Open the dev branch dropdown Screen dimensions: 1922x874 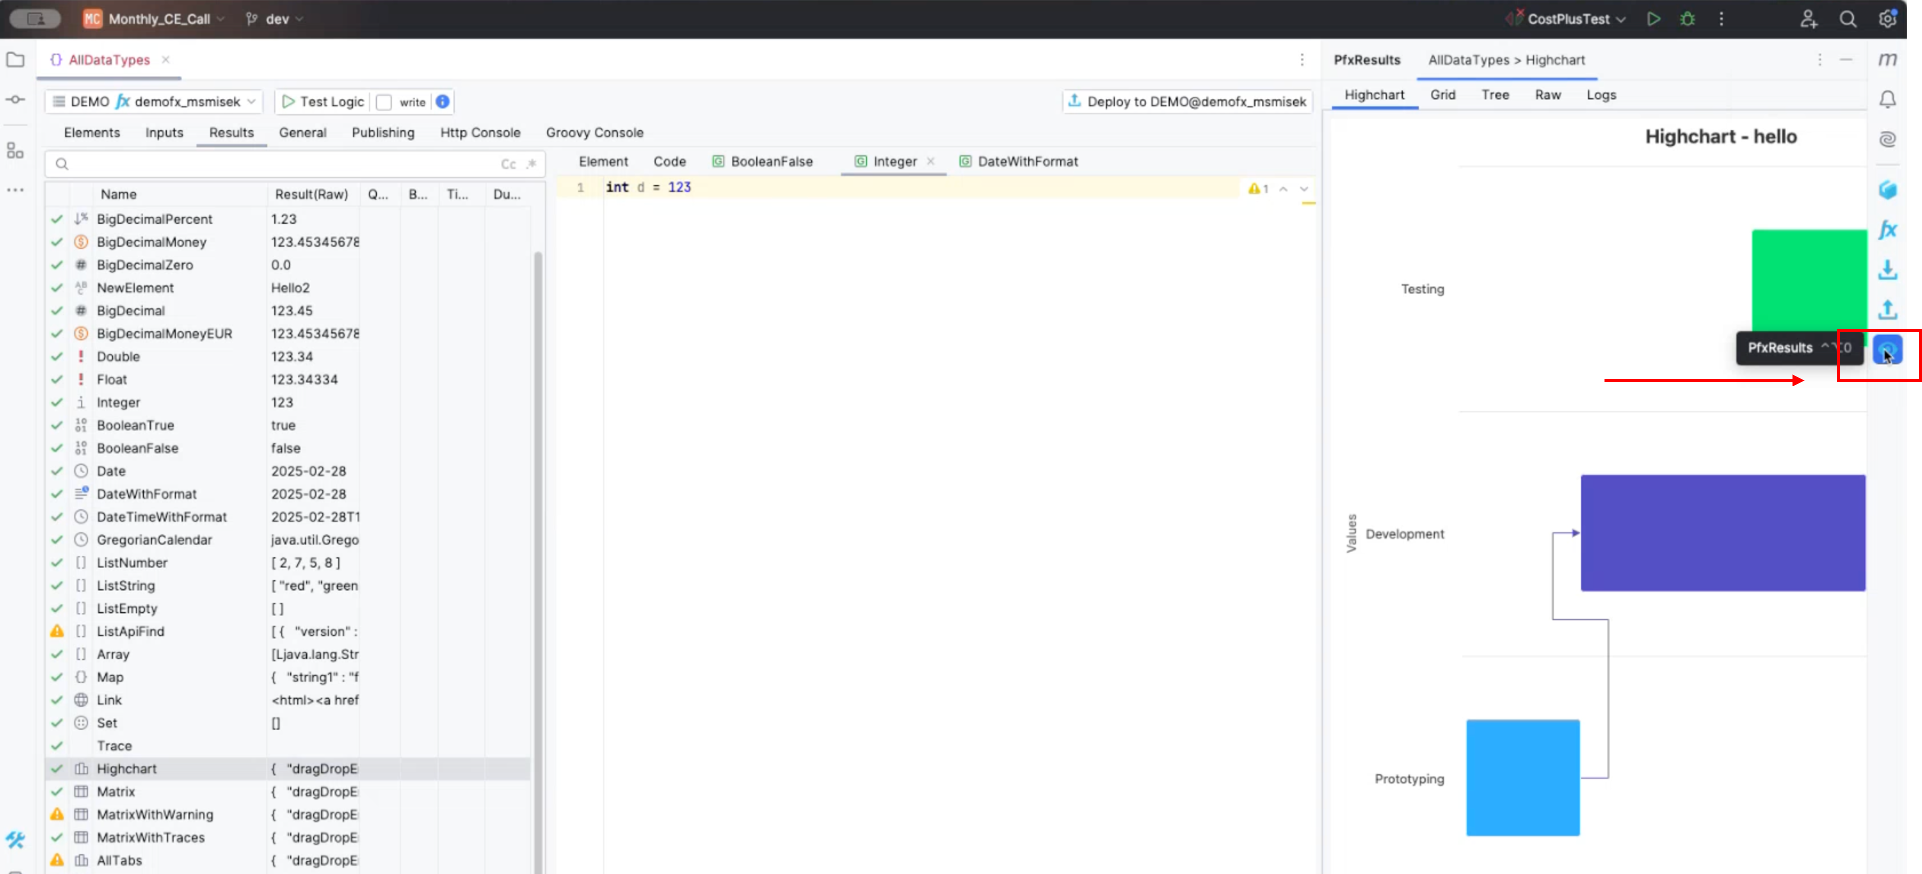tap(276, 19)
